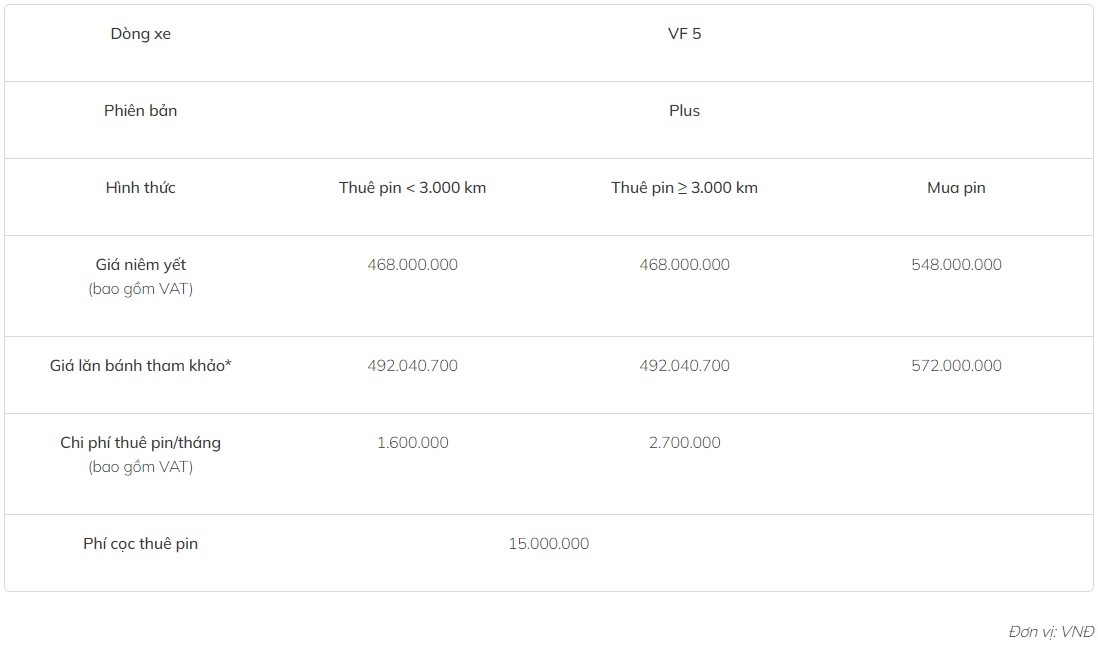Select the "Thuê pin ≥ 3.000 km" column header

pos(684,188)
